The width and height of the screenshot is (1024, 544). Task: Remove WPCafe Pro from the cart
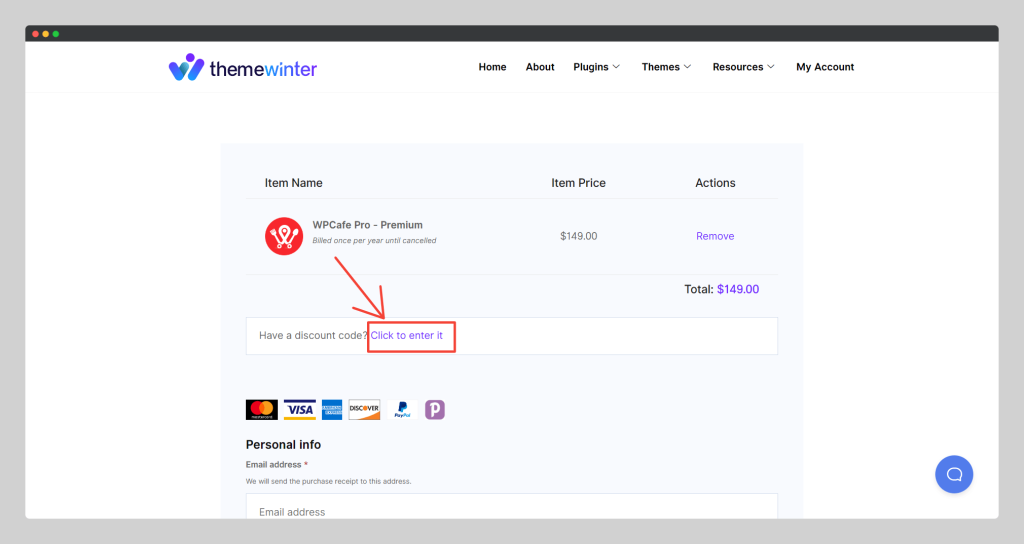714,236
